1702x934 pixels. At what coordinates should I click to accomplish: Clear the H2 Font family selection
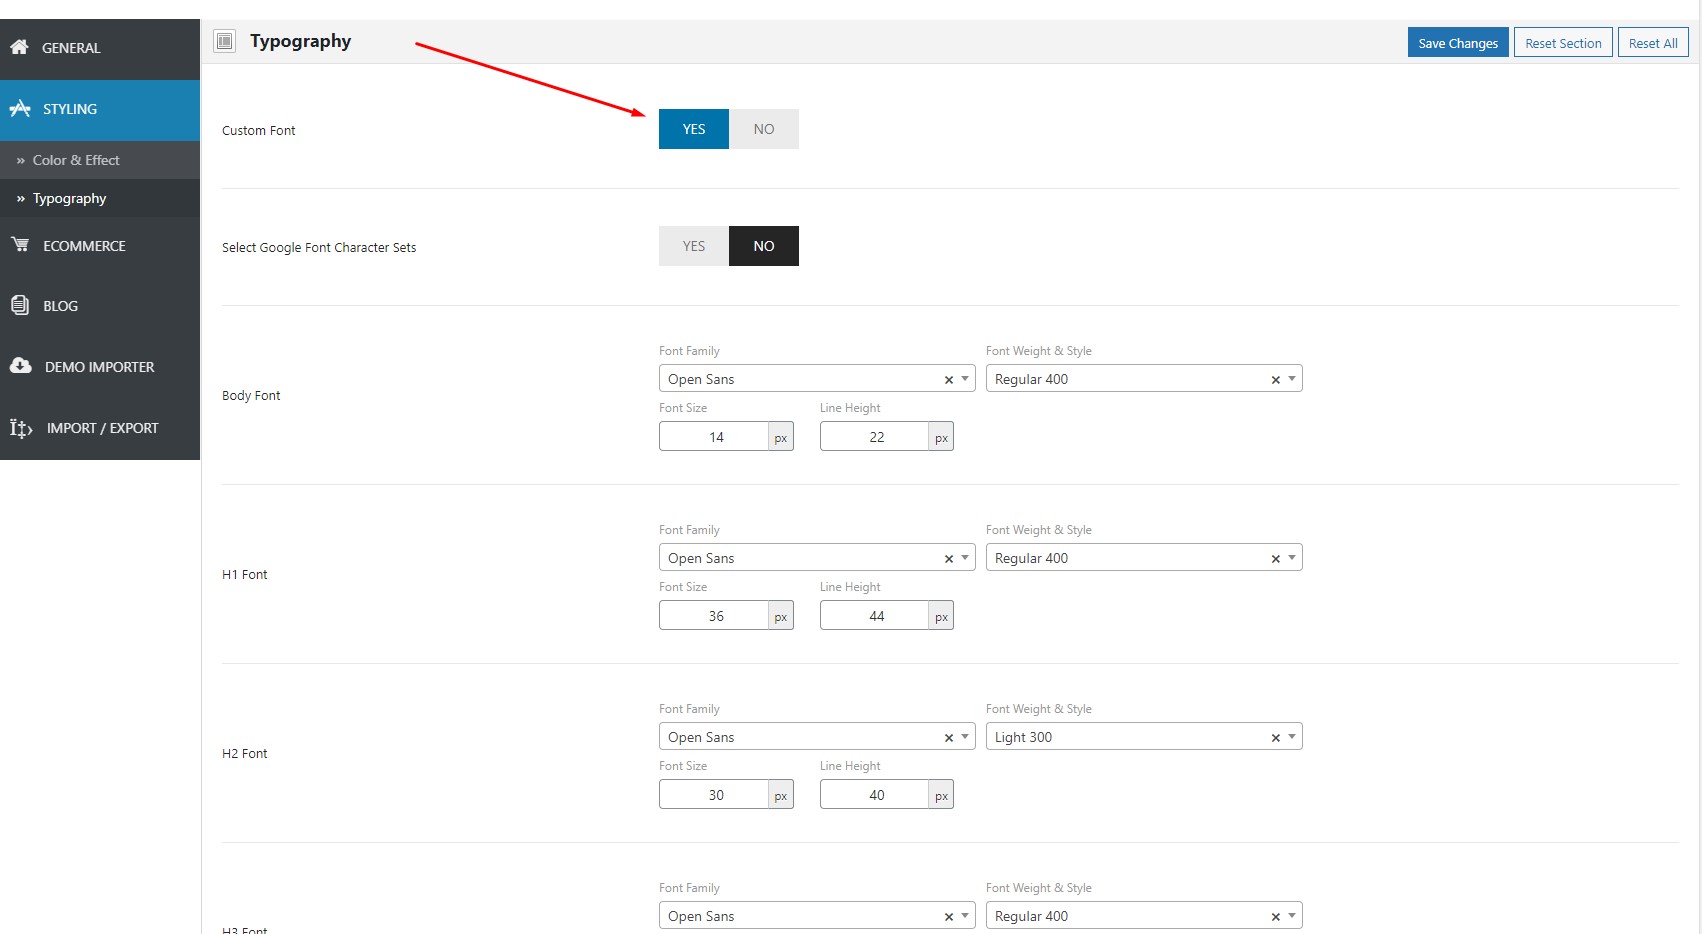(x=948, y=738)
